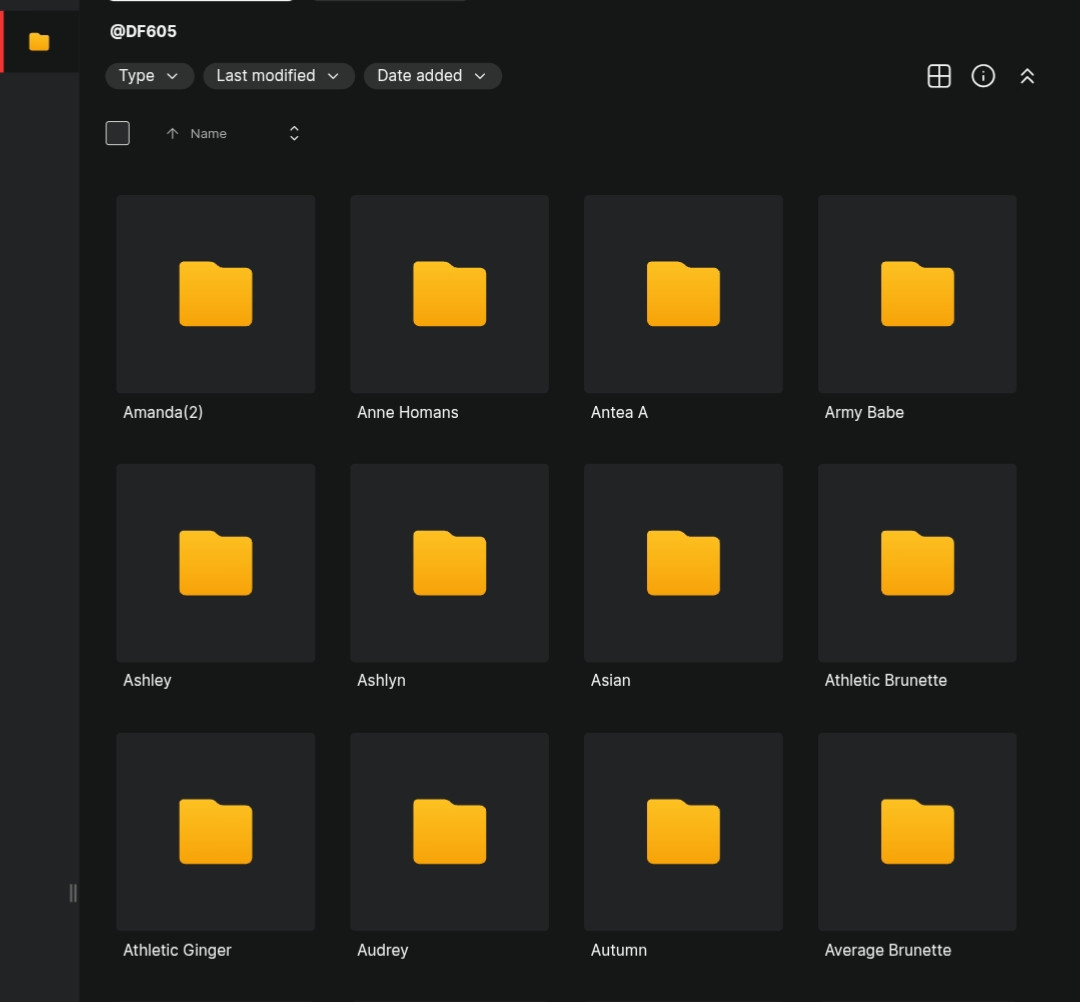Click the Audrey folder name

point(382,950)
